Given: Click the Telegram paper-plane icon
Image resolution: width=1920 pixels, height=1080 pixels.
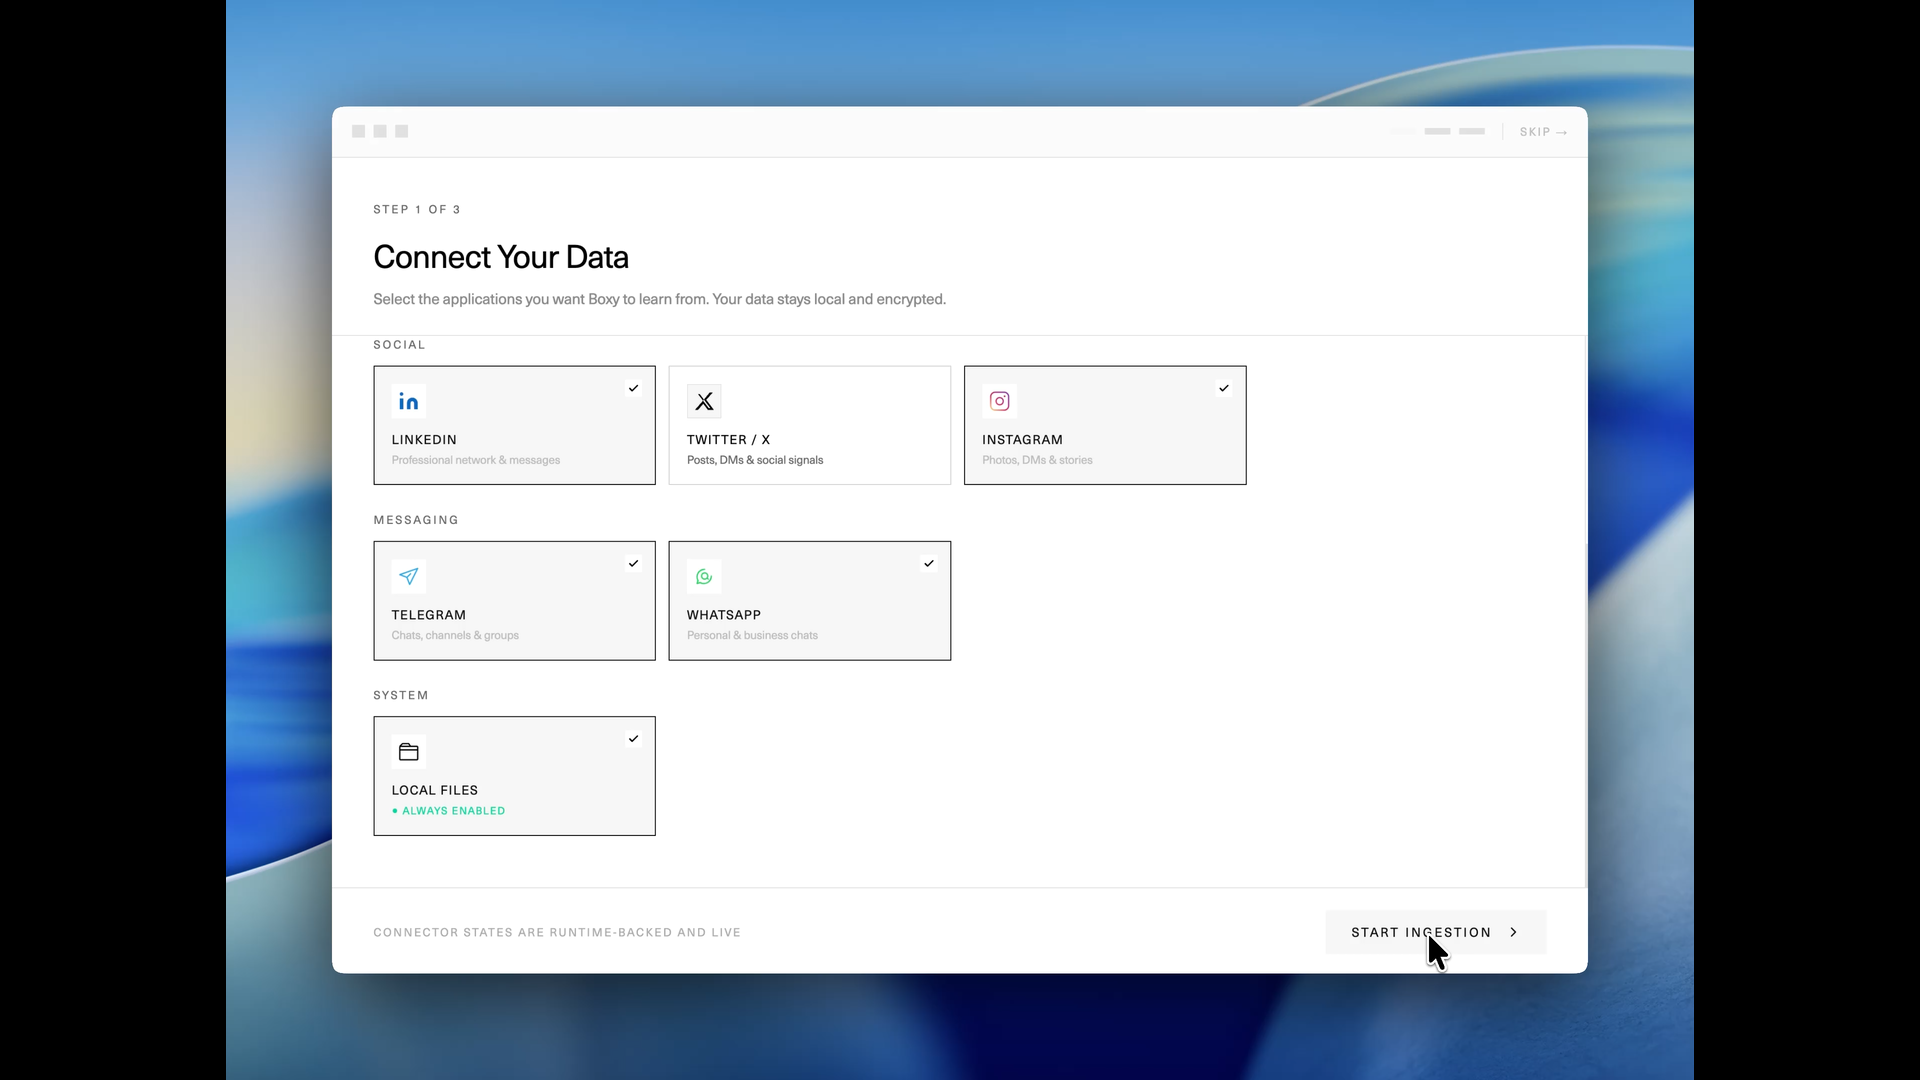Looking at the screenshot, I should click(408, 576).
